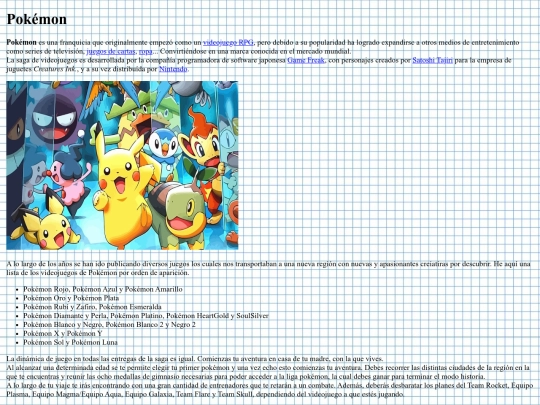Click the line starting 'La dinámica de juego'

[195, 359]
